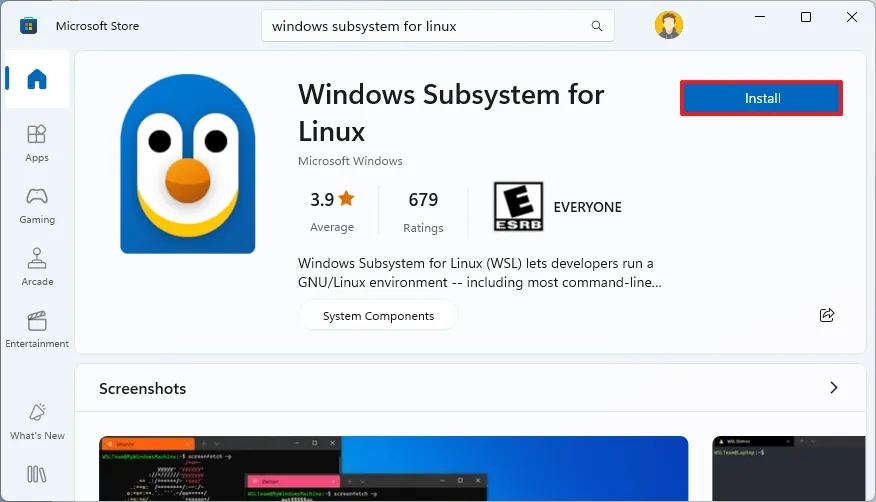Expand the Screenshots section chevron
876x502 pixels.
pyautogui.click(x=834, y=388)
